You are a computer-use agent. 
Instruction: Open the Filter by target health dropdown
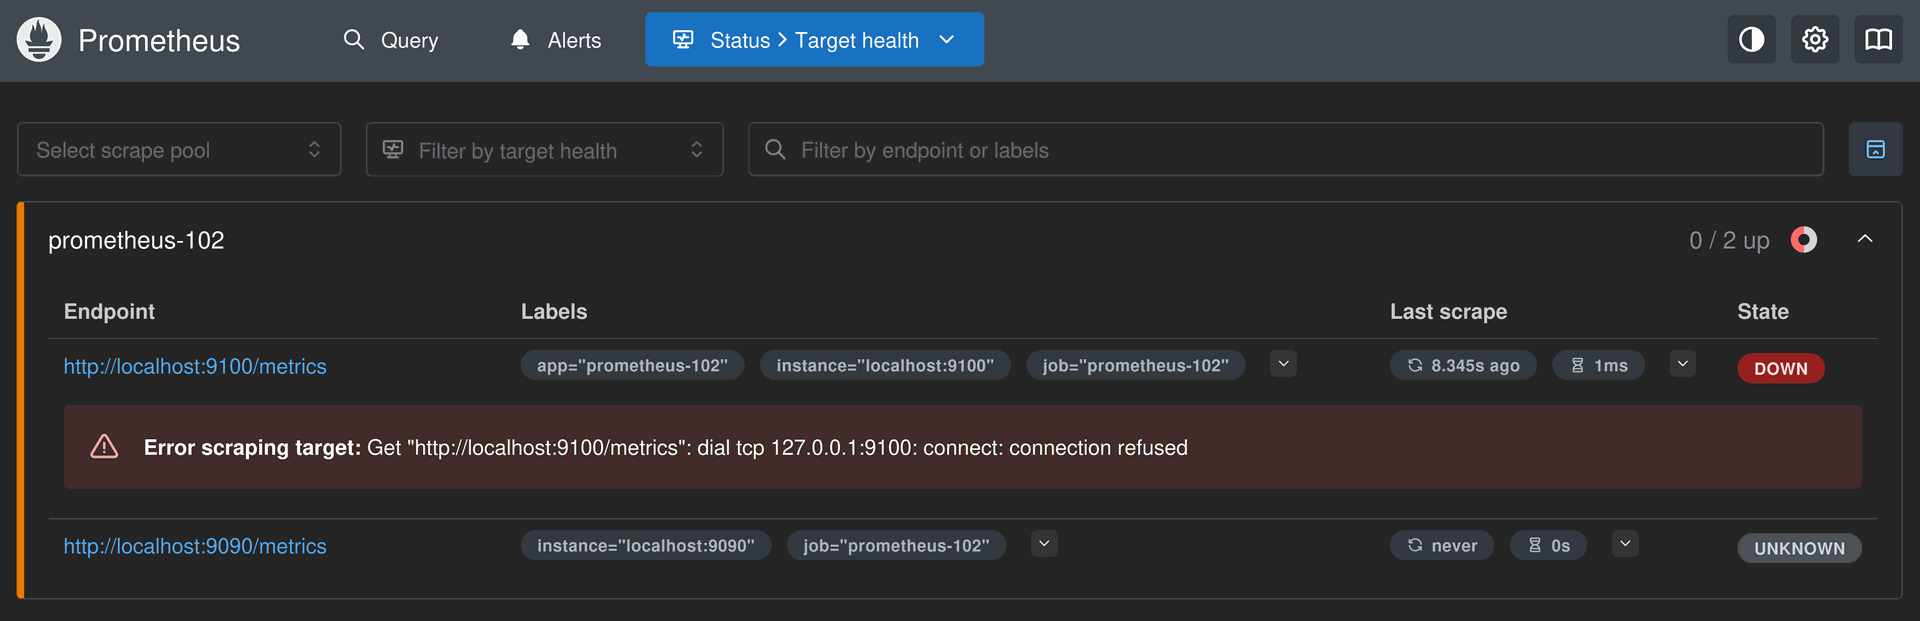click(x=544, y=150)
